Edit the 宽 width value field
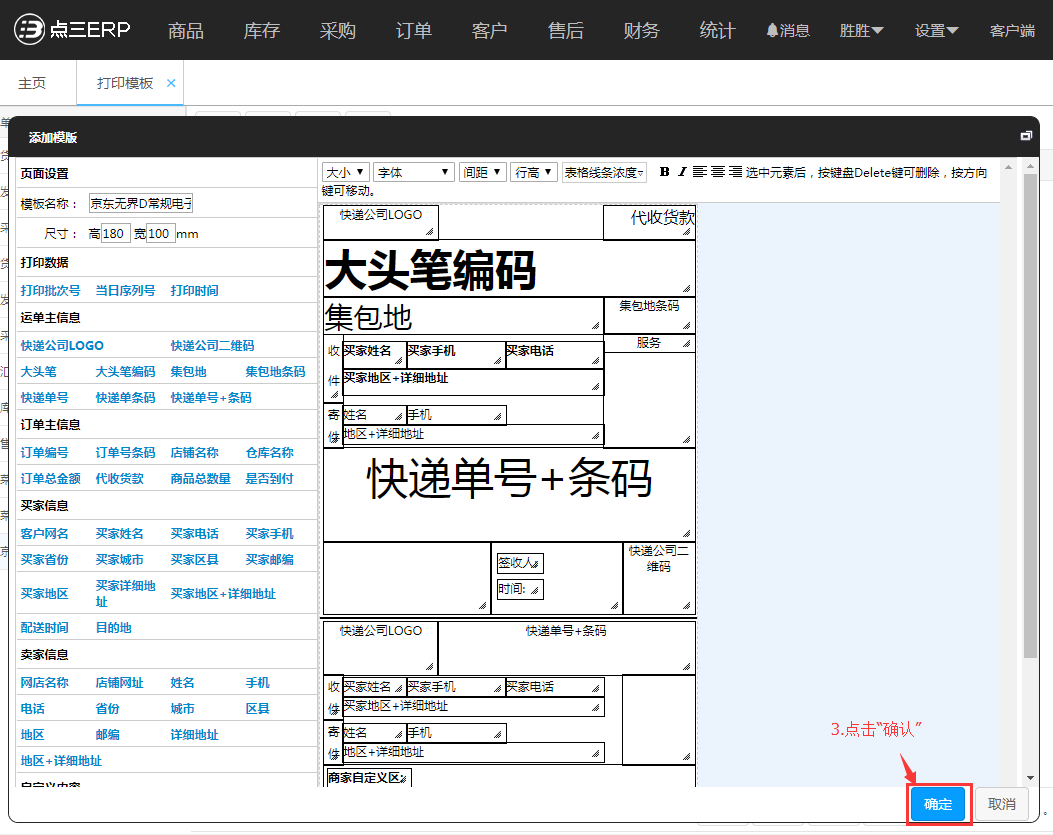 (161, 234)
